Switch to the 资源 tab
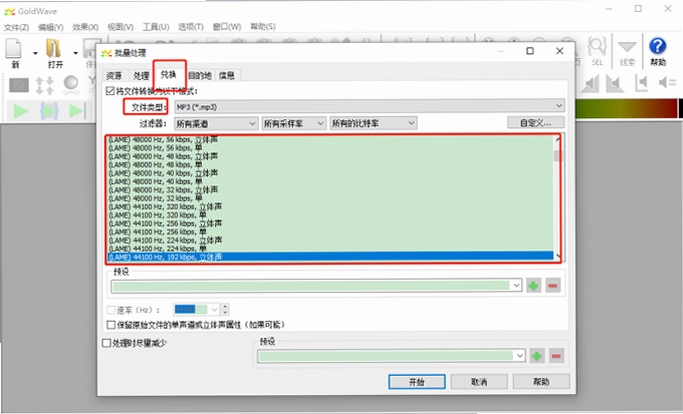The image size is (683, 414). 114,75
